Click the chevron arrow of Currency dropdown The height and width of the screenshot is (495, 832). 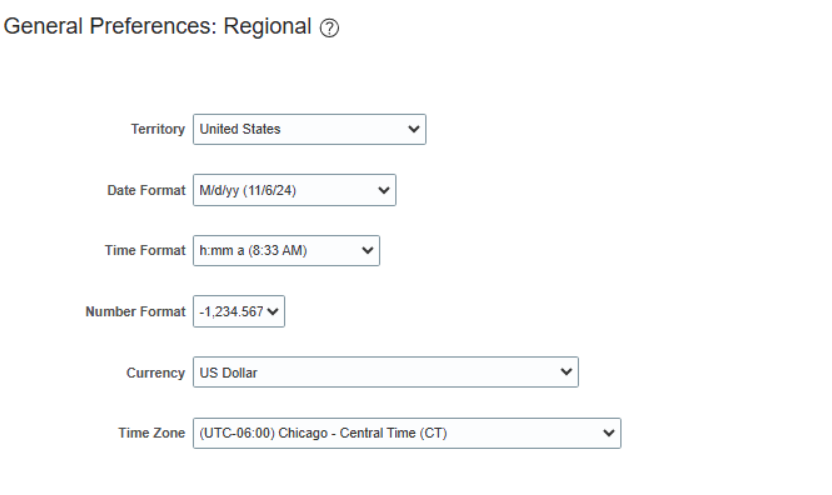tap(566, 372)
